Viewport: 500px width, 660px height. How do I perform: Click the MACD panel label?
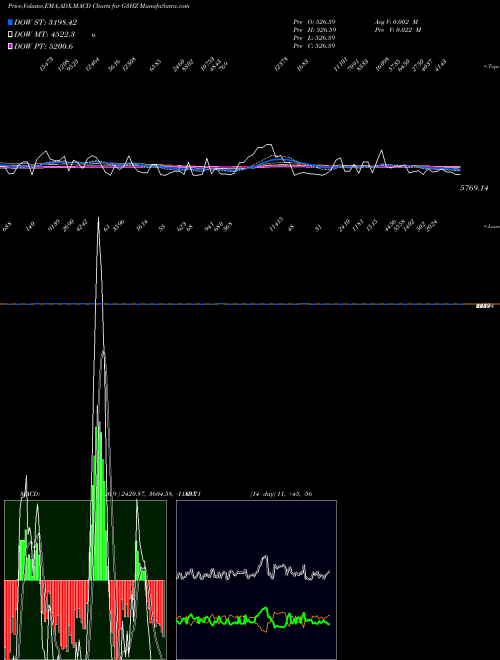point(29,494)
